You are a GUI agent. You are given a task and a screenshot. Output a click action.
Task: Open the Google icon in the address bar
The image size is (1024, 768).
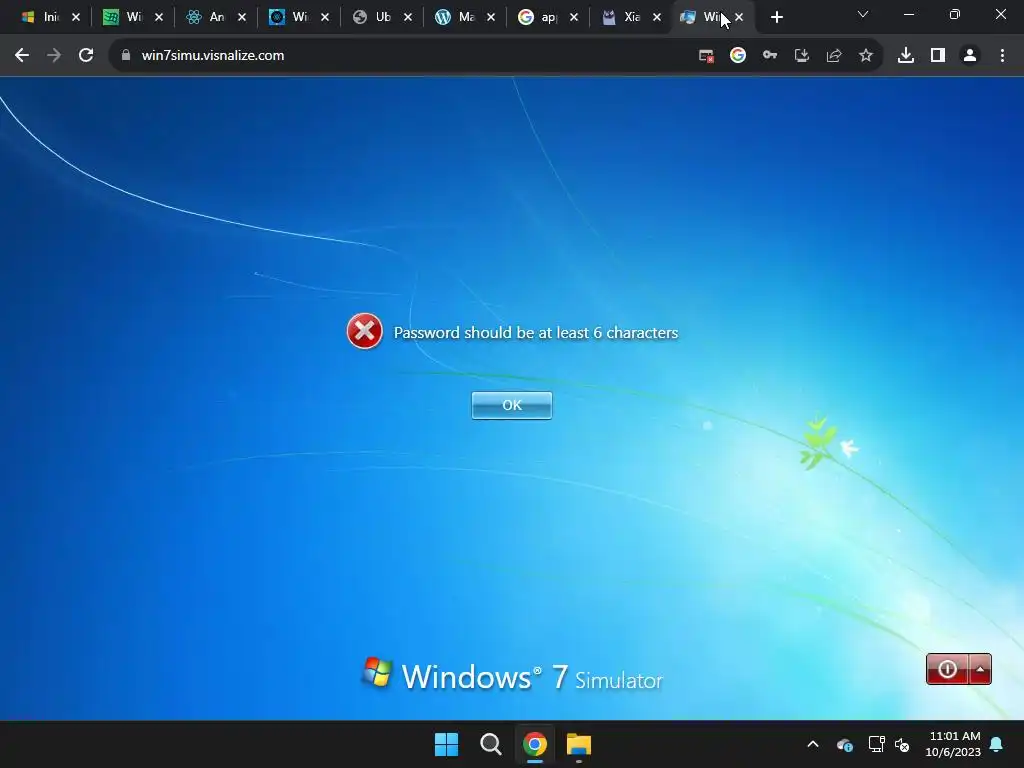pyautogui.click(x=738, y=56)
